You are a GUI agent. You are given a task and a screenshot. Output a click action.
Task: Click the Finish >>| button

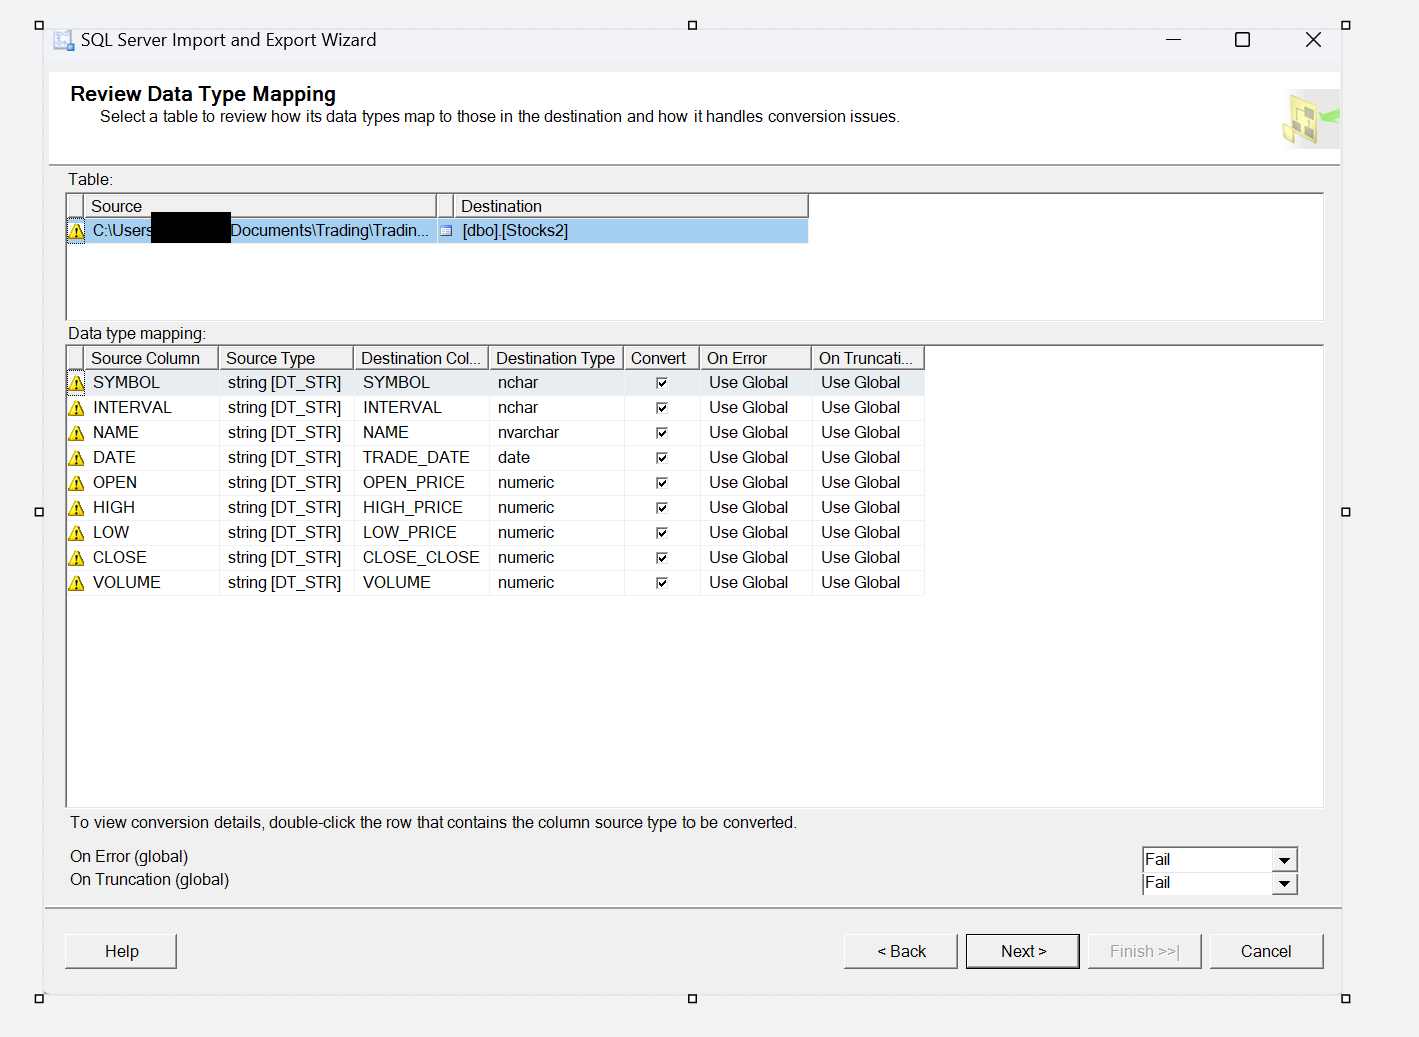click(x=1145, y=951)
